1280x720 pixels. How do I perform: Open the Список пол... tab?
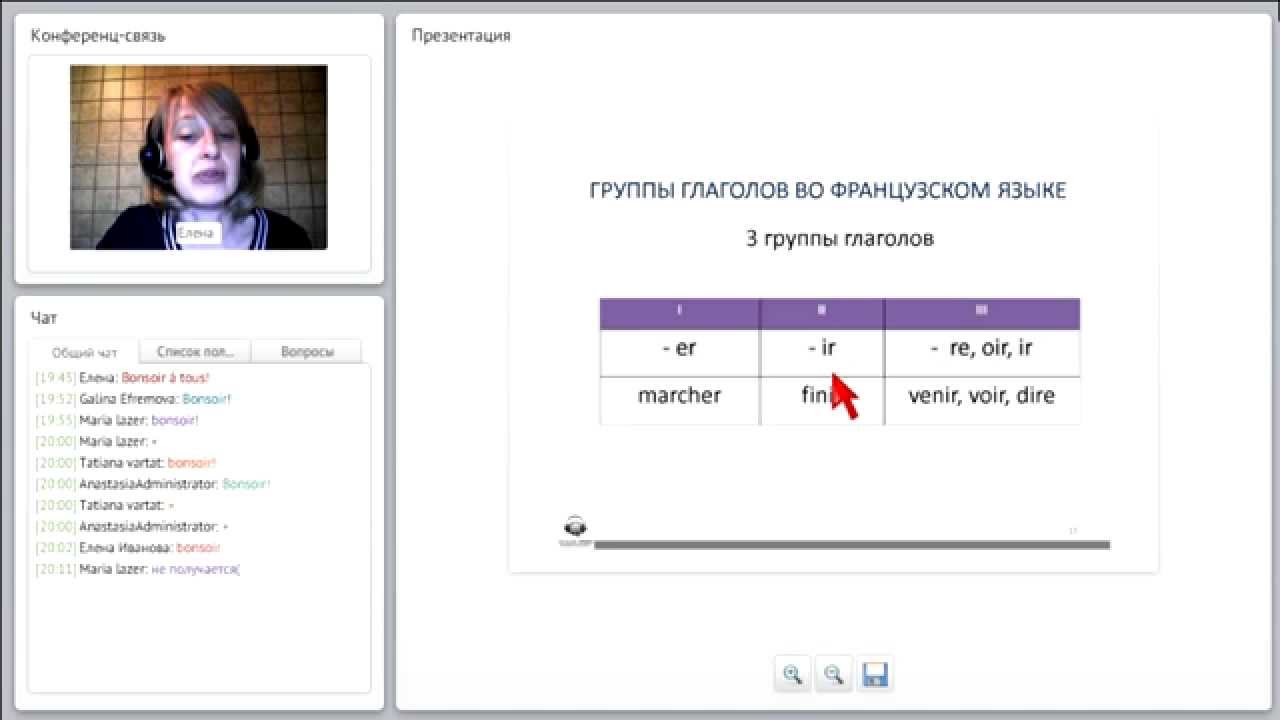pyautogui.click(x=195, y=352)
